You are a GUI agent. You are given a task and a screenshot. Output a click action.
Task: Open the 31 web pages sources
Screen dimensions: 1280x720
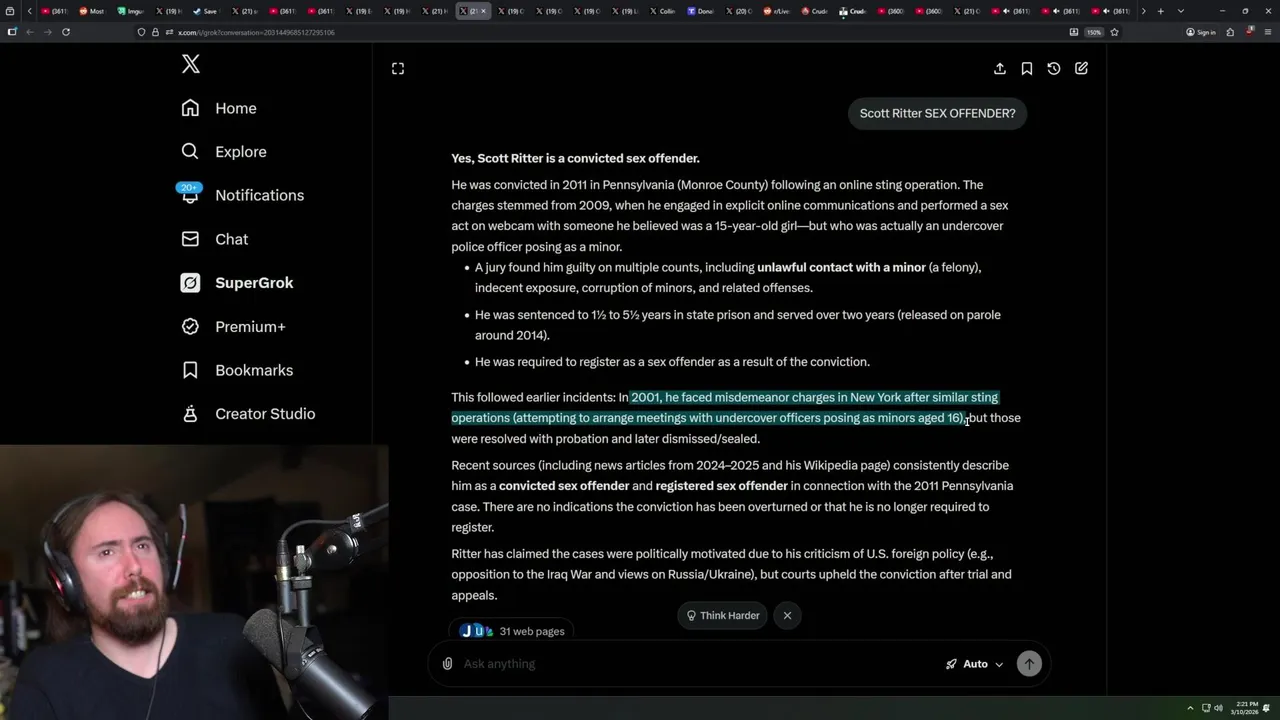click(512, 631)
